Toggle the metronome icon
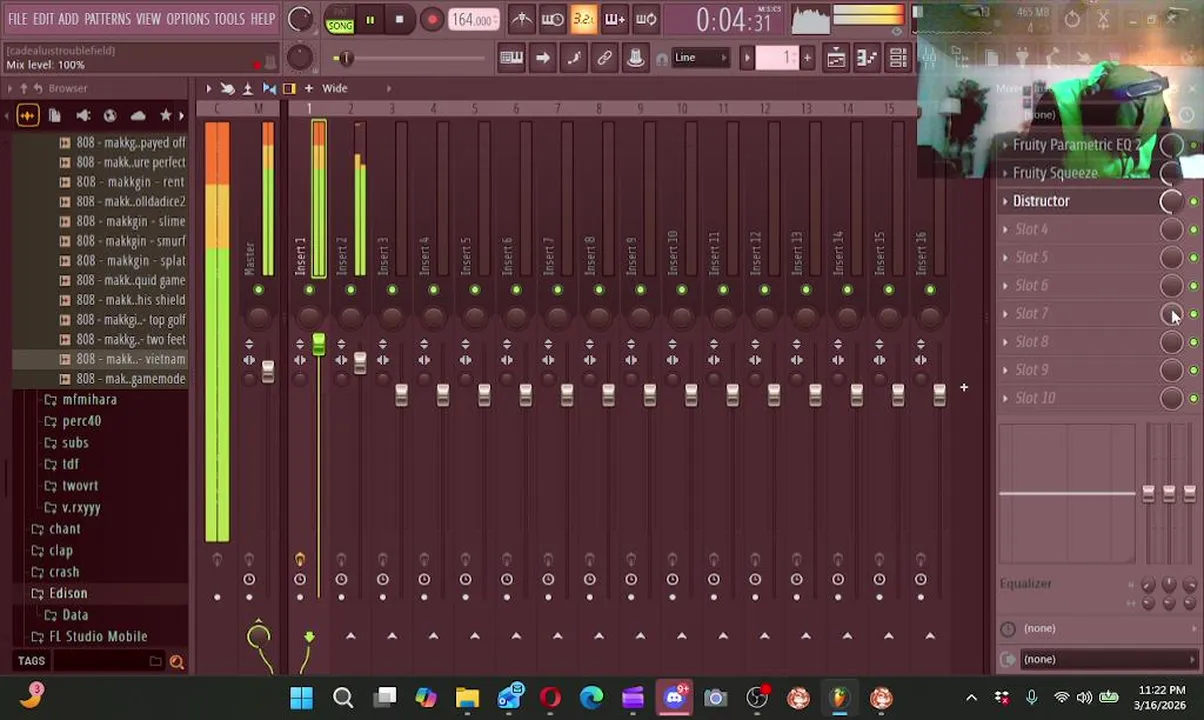The height and width of the screenshot is (720, 1204). tap(522, 19)
